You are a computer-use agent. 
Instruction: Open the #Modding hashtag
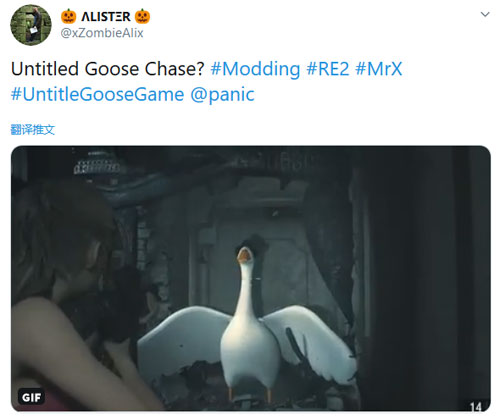[255, 69]
